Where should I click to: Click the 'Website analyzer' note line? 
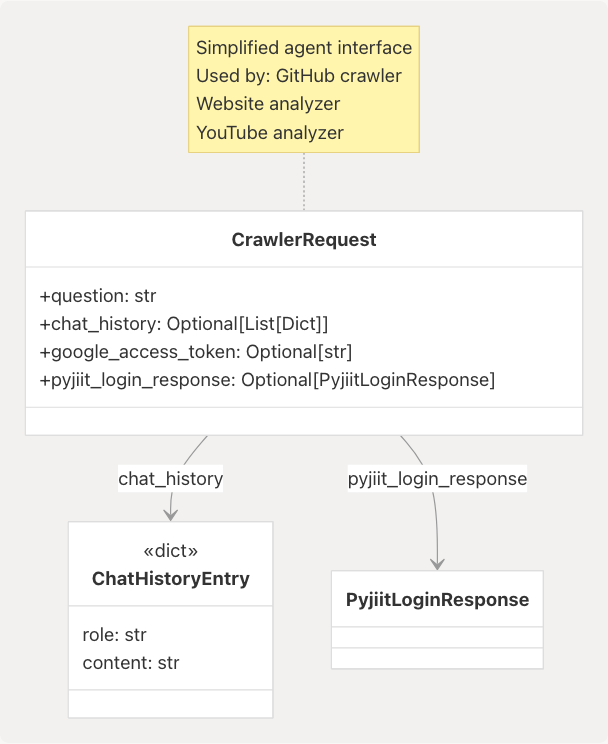(x=268, y=104)
